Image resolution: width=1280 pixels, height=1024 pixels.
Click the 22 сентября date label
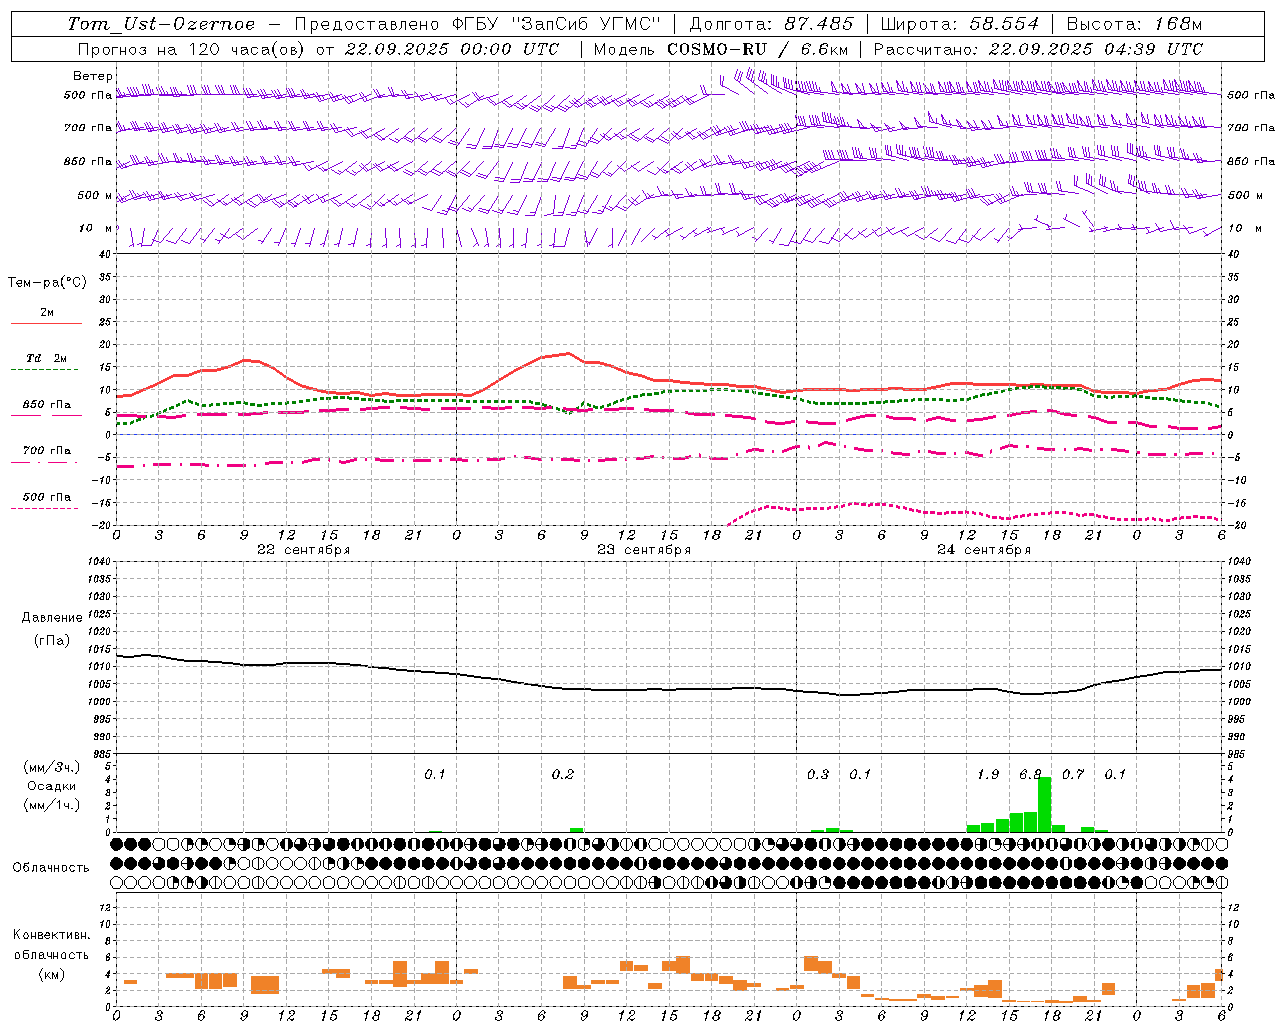(304, 549)
